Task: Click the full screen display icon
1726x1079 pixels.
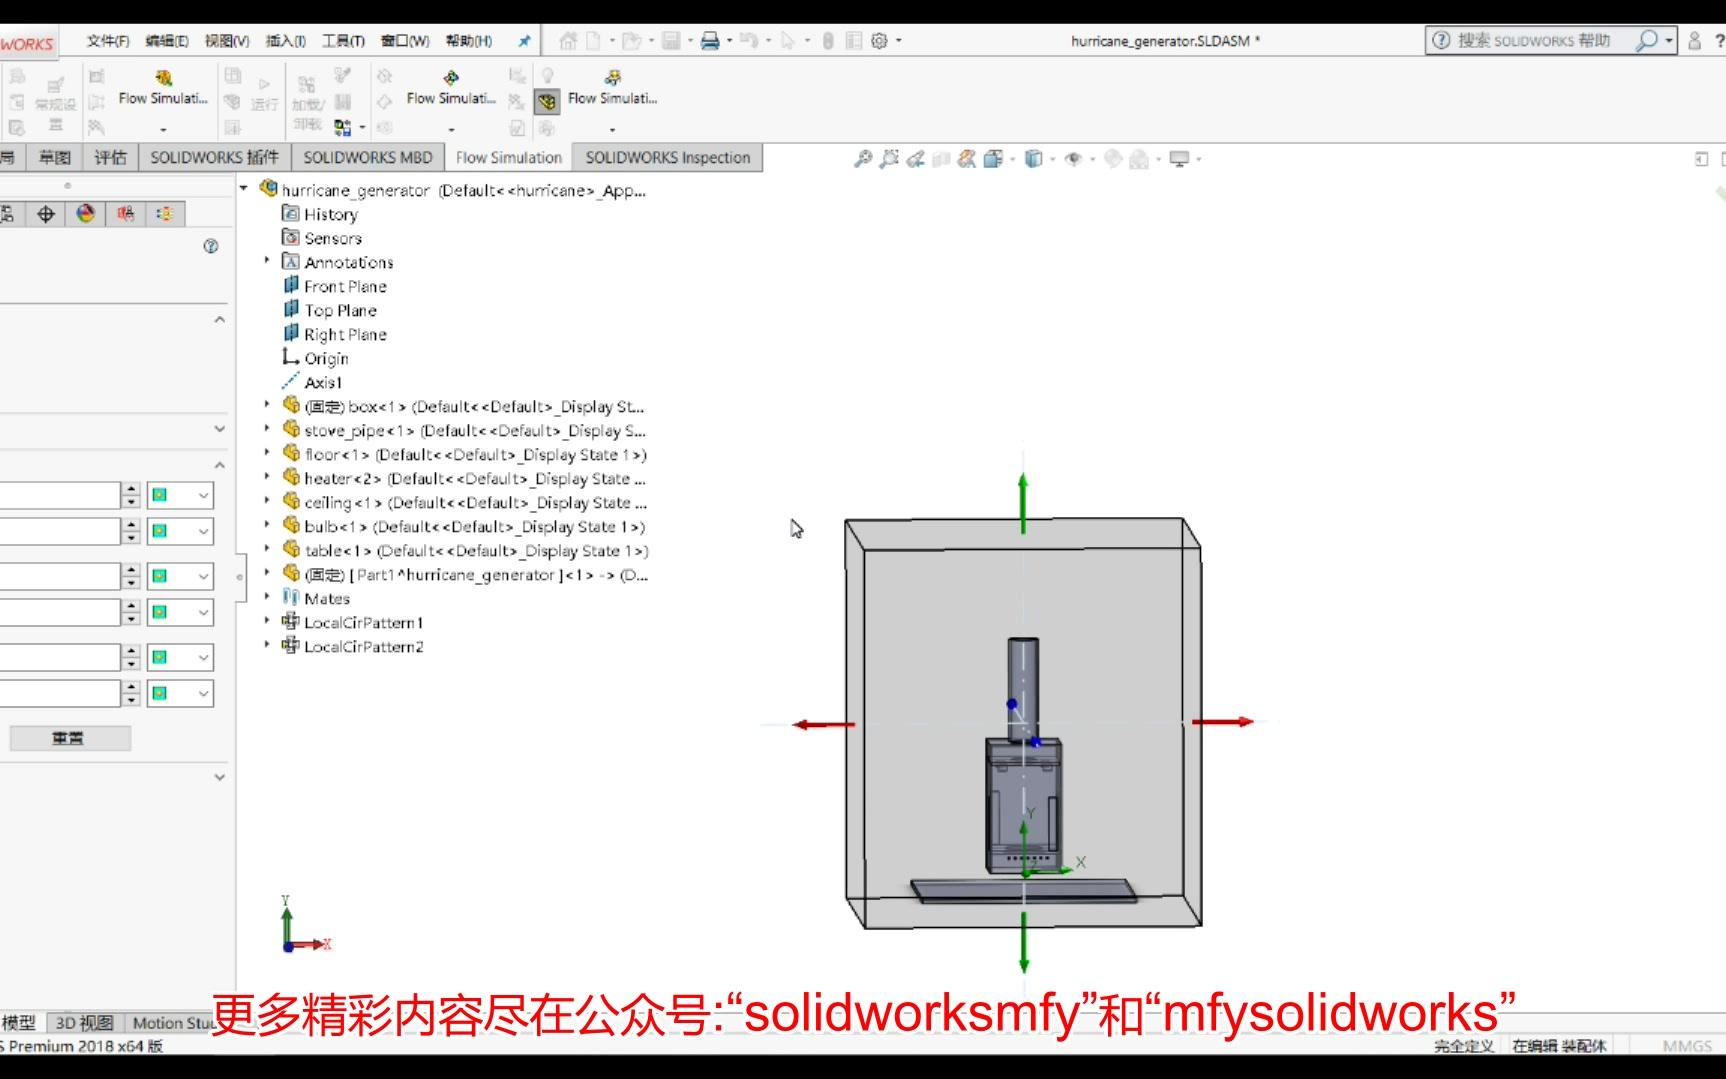Action: pos(1178,158)
